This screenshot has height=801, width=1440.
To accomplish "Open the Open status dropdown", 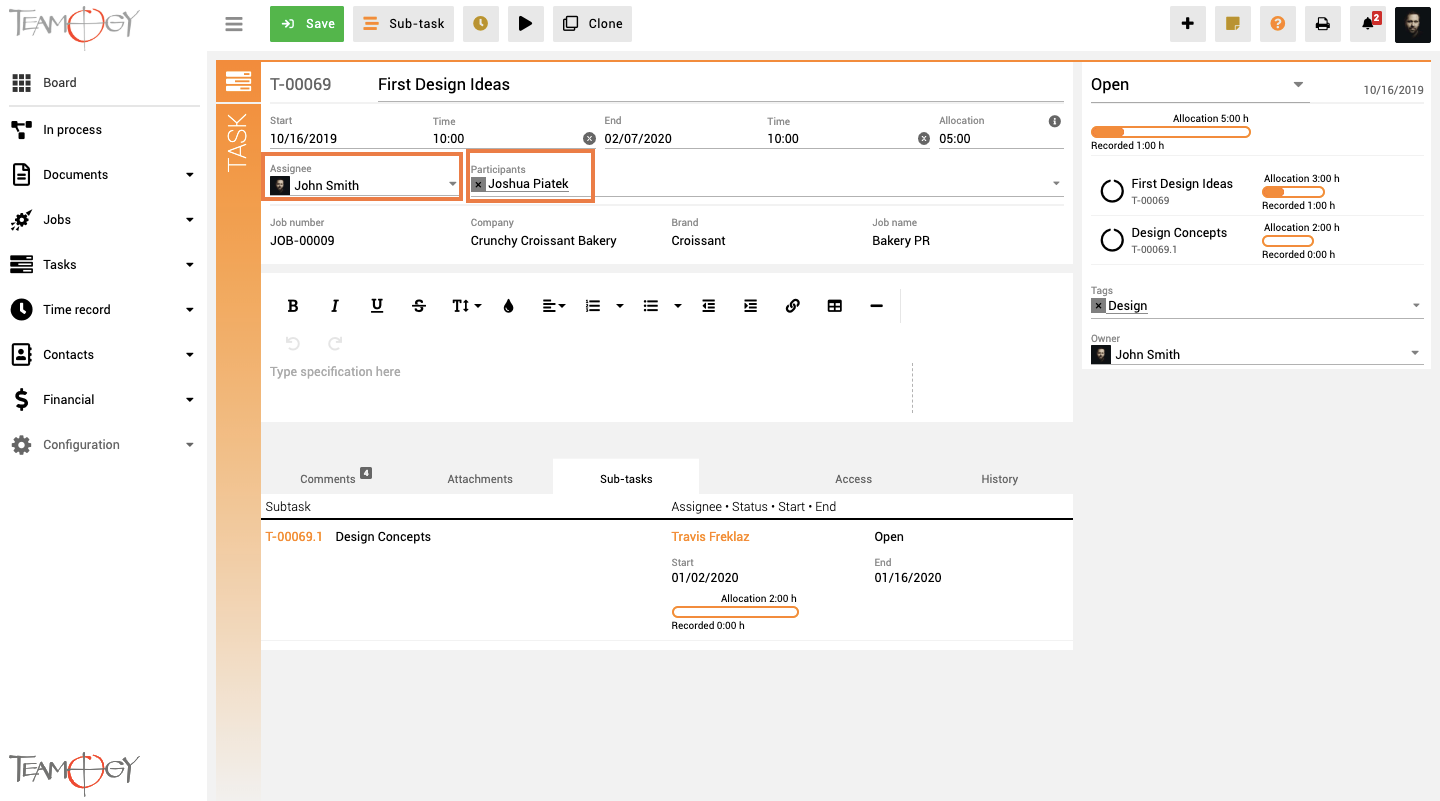I will (1199, 85).
